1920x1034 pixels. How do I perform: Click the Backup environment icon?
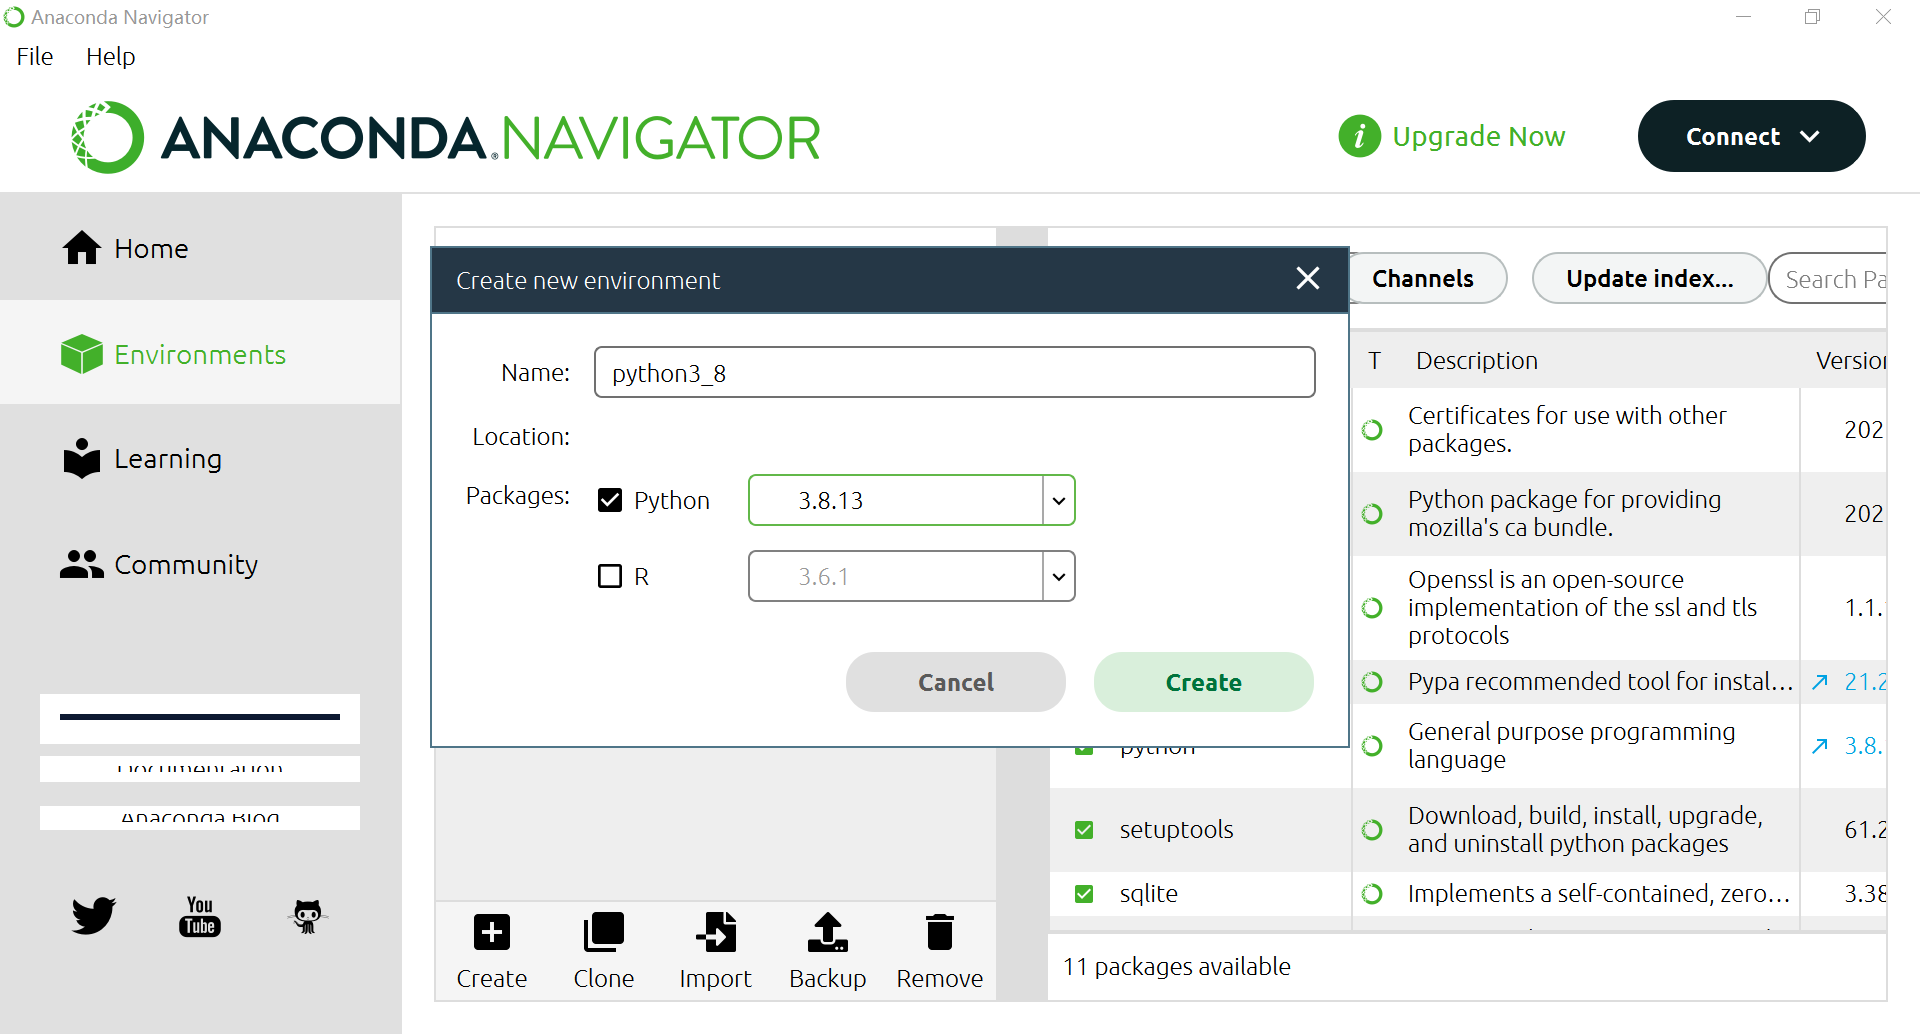828,932
